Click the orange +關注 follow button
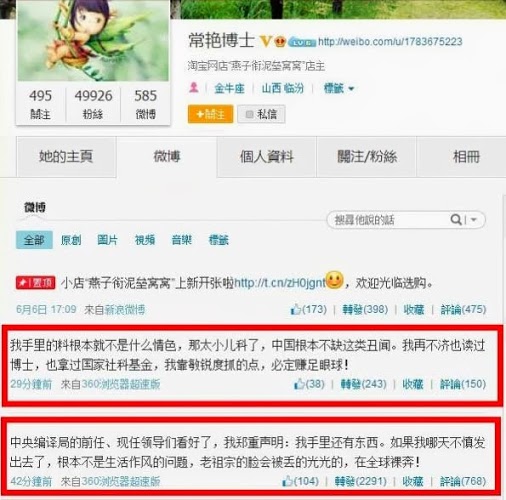 click(x=210, y=114)
